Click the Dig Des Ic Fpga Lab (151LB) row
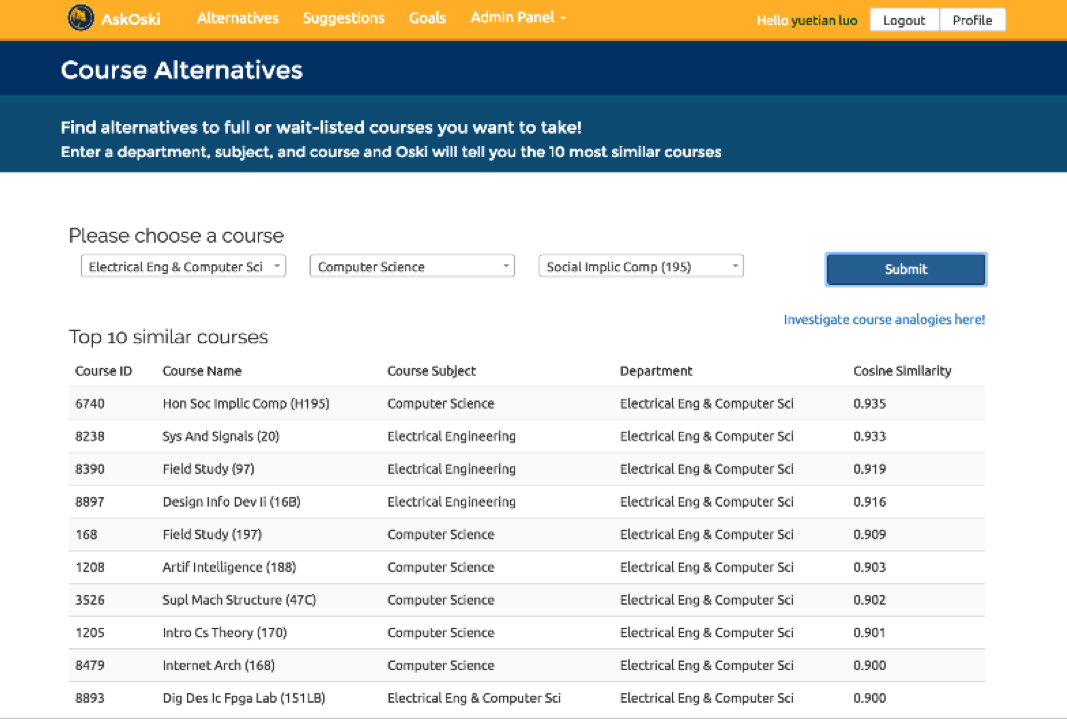The image size is (1067, 719). point(243,698)
